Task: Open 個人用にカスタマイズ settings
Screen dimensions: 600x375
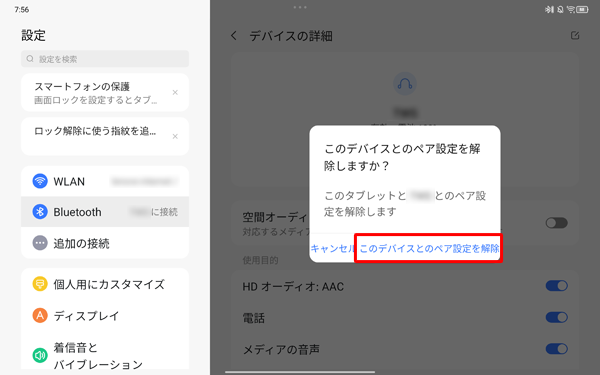Action: pos(105,284)
